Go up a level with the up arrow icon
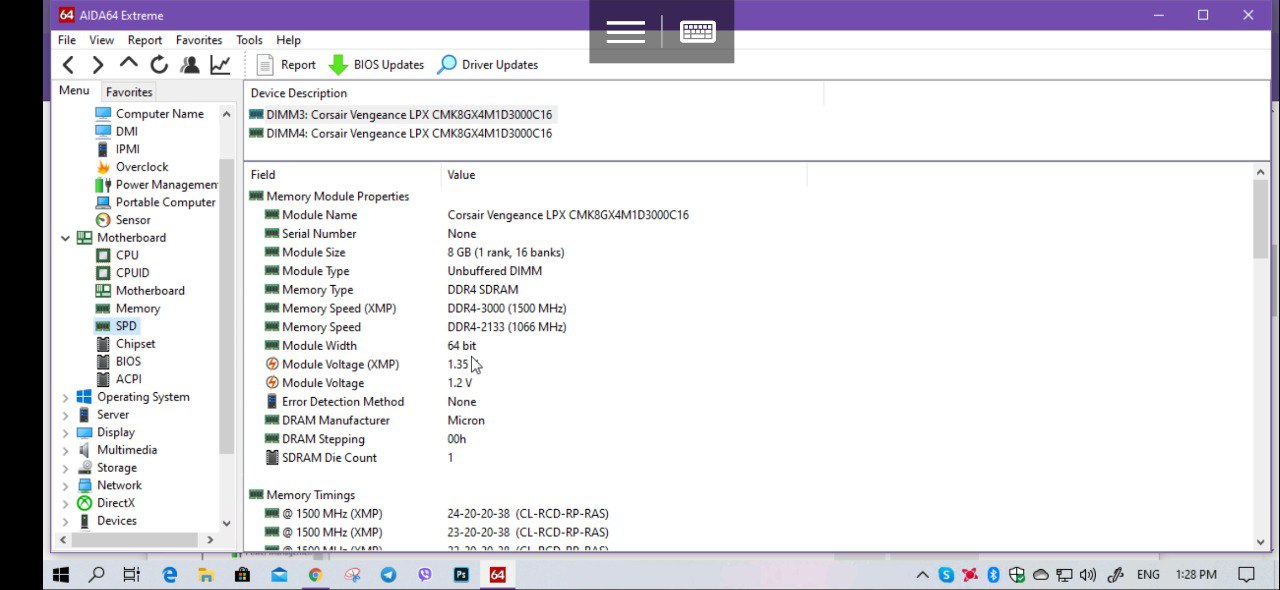 pos(128,64)
